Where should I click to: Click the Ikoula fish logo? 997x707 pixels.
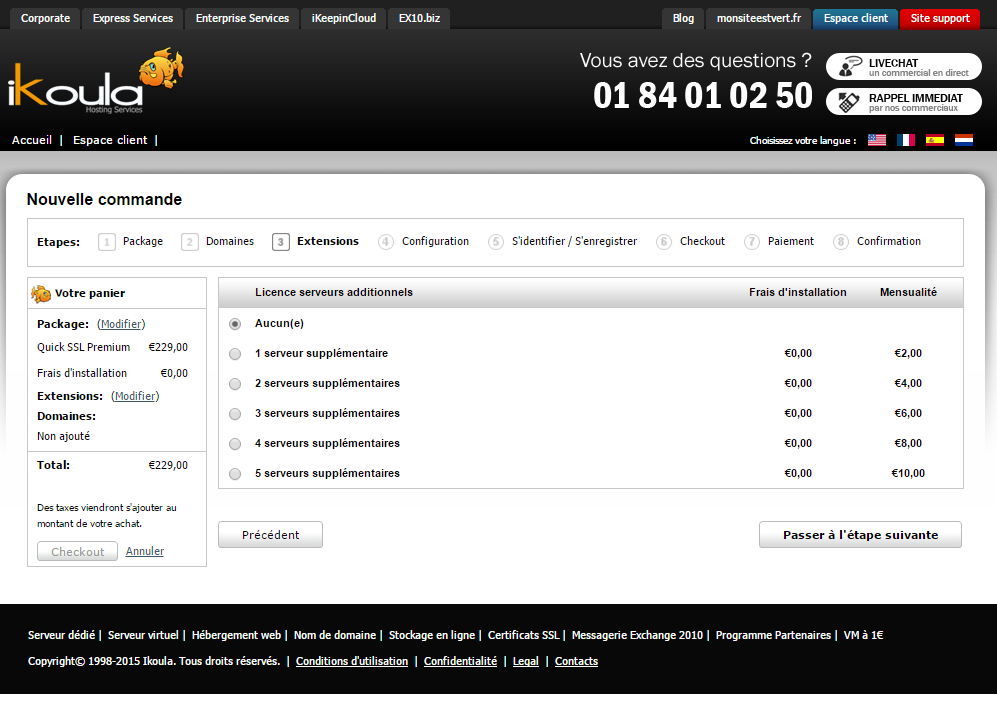click(x=95, y=82)
